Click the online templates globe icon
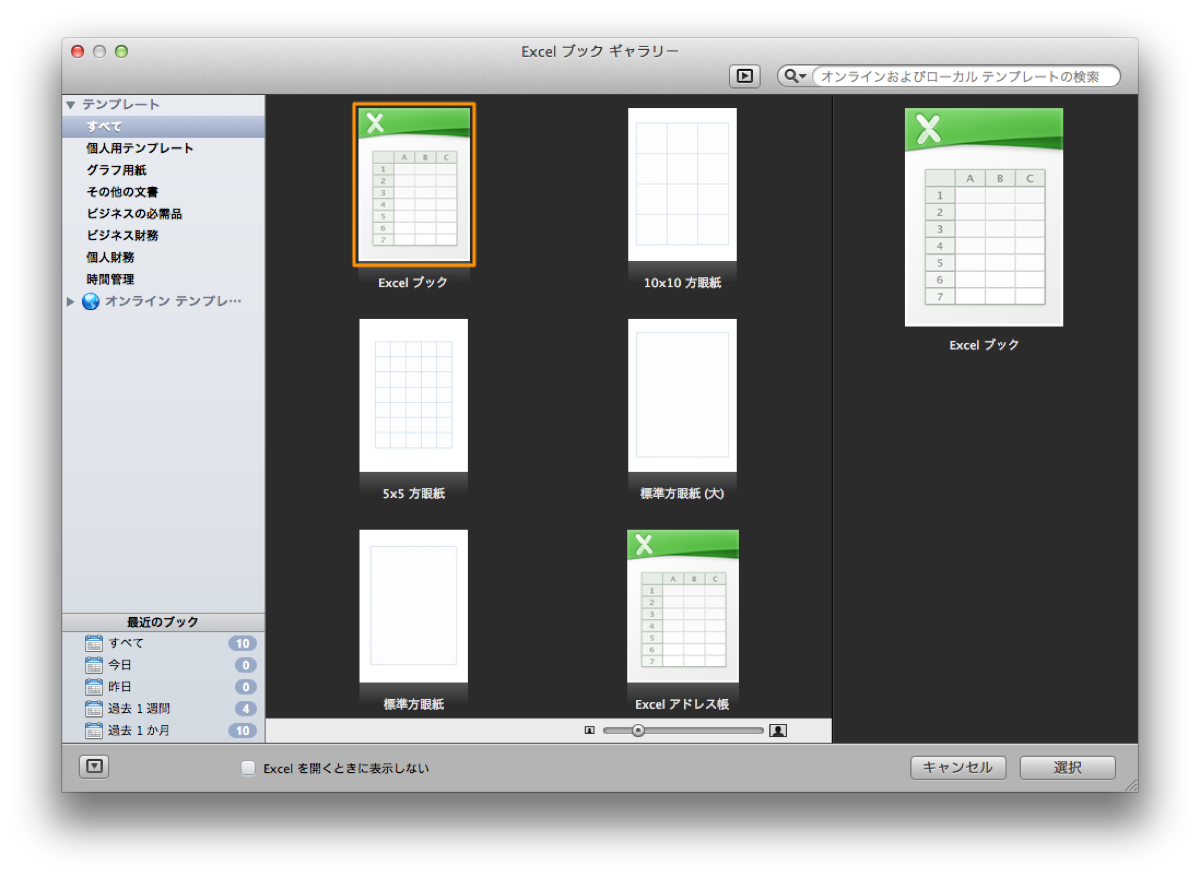Viewport: 1200px width, 878px height. pos(91,301)
